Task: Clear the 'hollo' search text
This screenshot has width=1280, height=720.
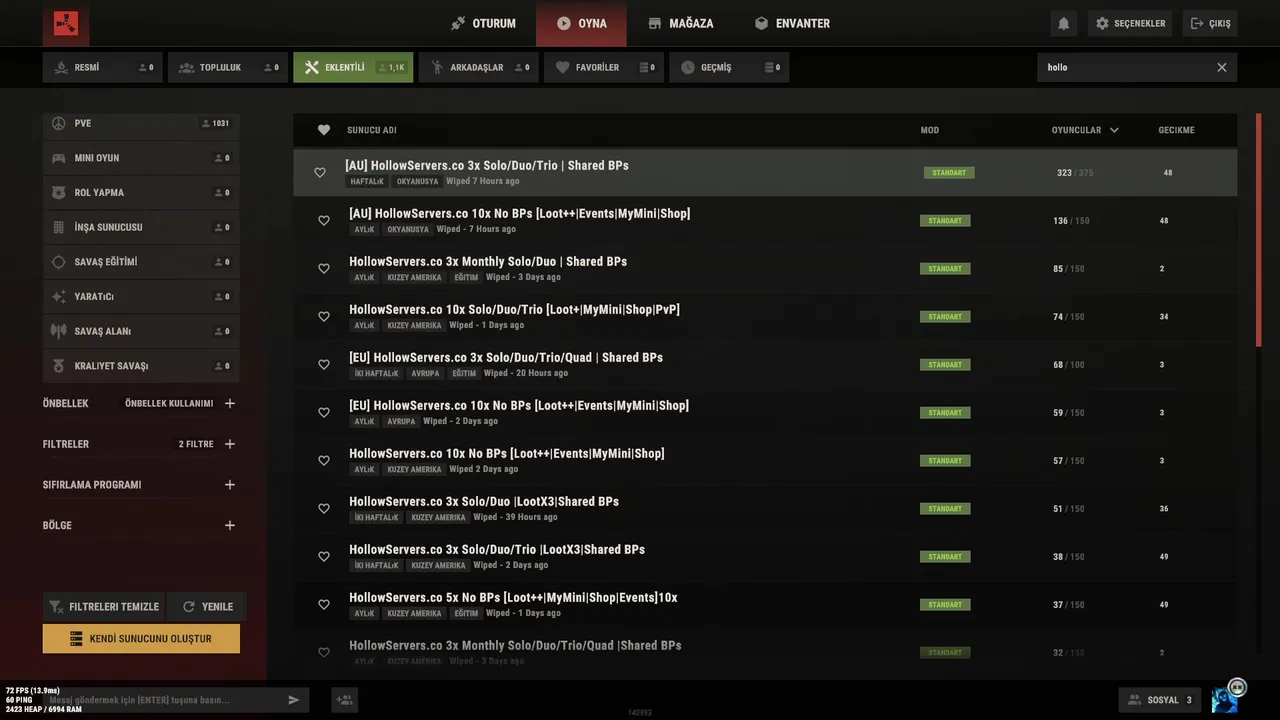Action: (1221, 67)
